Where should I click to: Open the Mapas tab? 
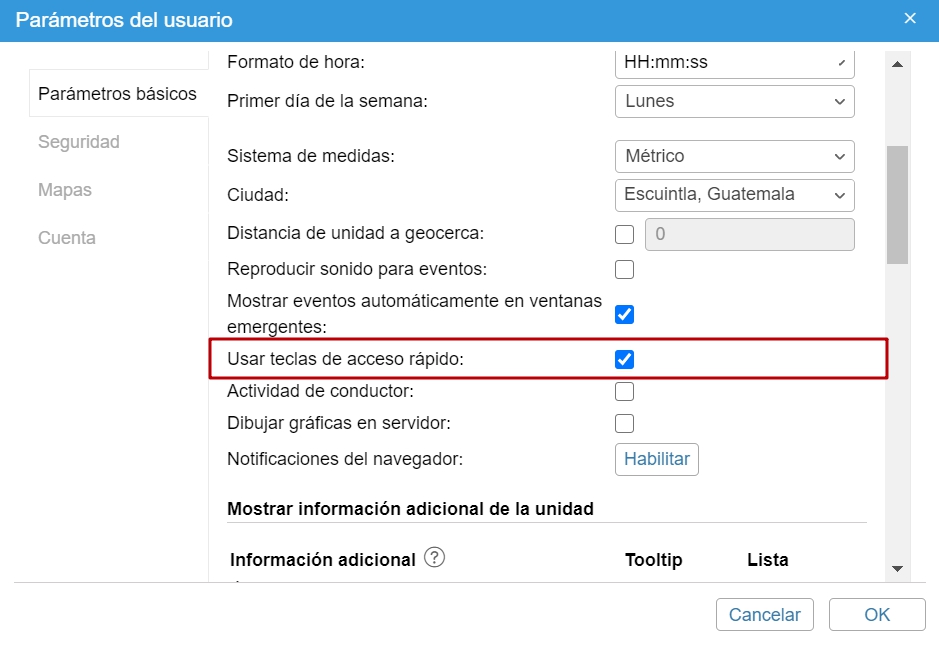click(x=65, y=190)
